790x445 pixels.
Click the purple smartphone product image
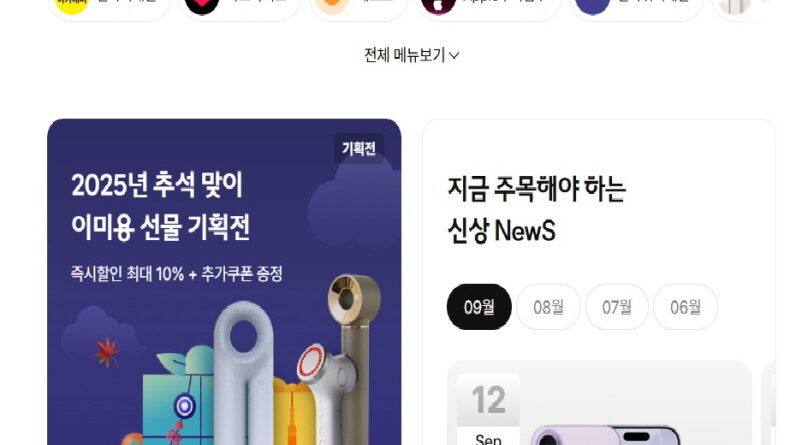click(x=605, y=435)
